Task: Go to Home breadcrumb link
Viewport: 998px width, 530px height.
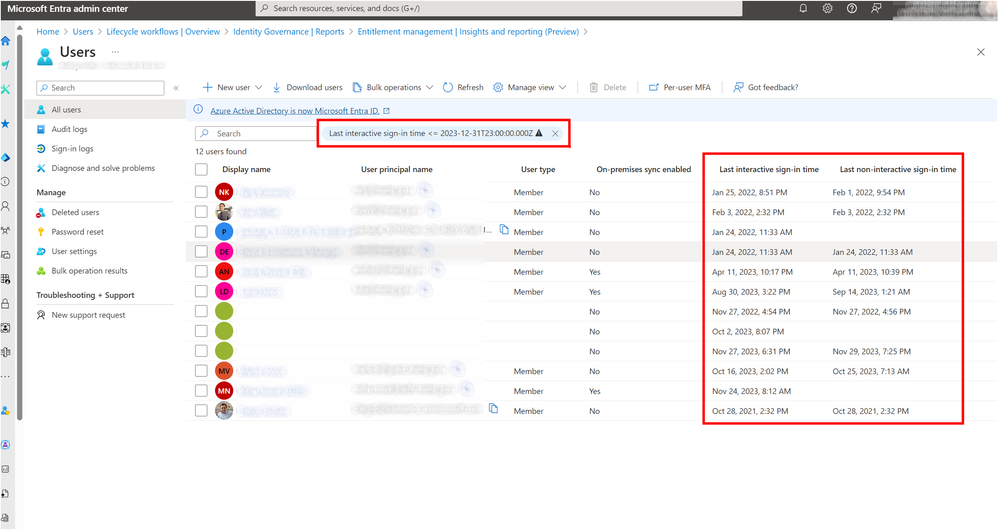Action: tap(48, 31)
